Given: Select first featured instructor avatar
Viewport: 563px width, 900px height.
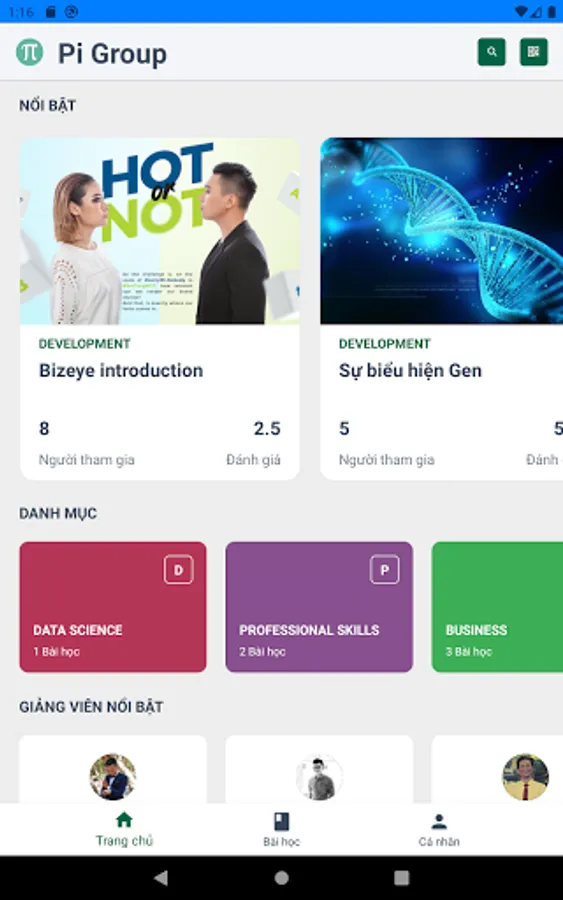Looking at the screenshot, I should tap(113, 777).
